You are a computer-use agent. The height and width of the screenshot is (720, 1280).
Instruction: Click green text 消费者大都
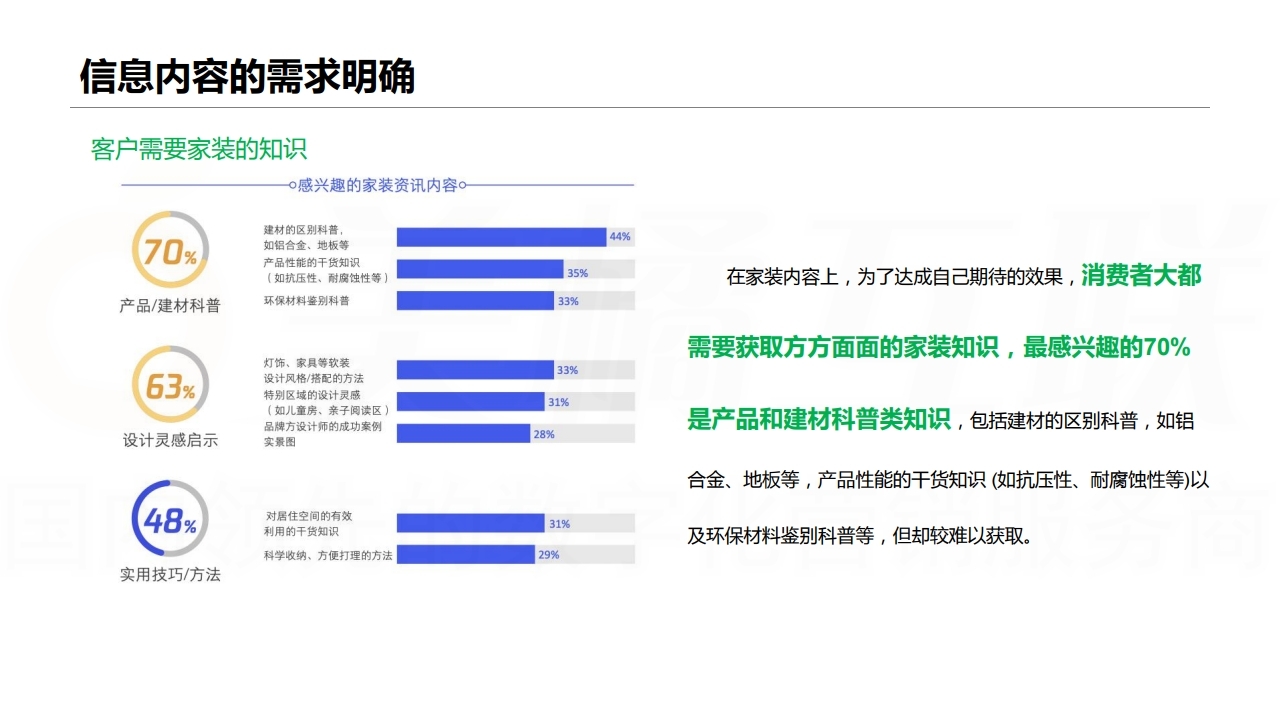(x=1141, y=276)
